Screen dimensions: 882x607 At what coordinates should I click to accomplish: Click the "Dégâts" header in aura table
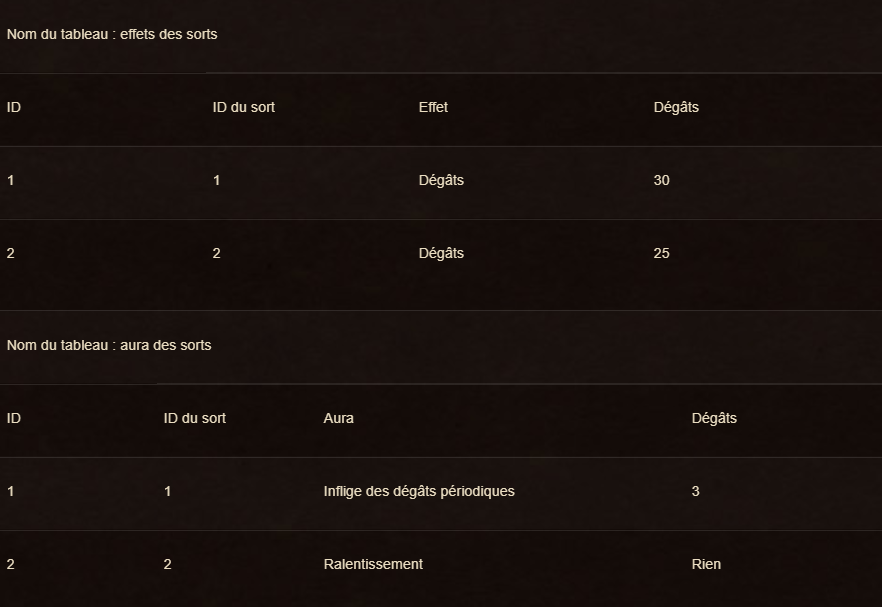[714, 418]
